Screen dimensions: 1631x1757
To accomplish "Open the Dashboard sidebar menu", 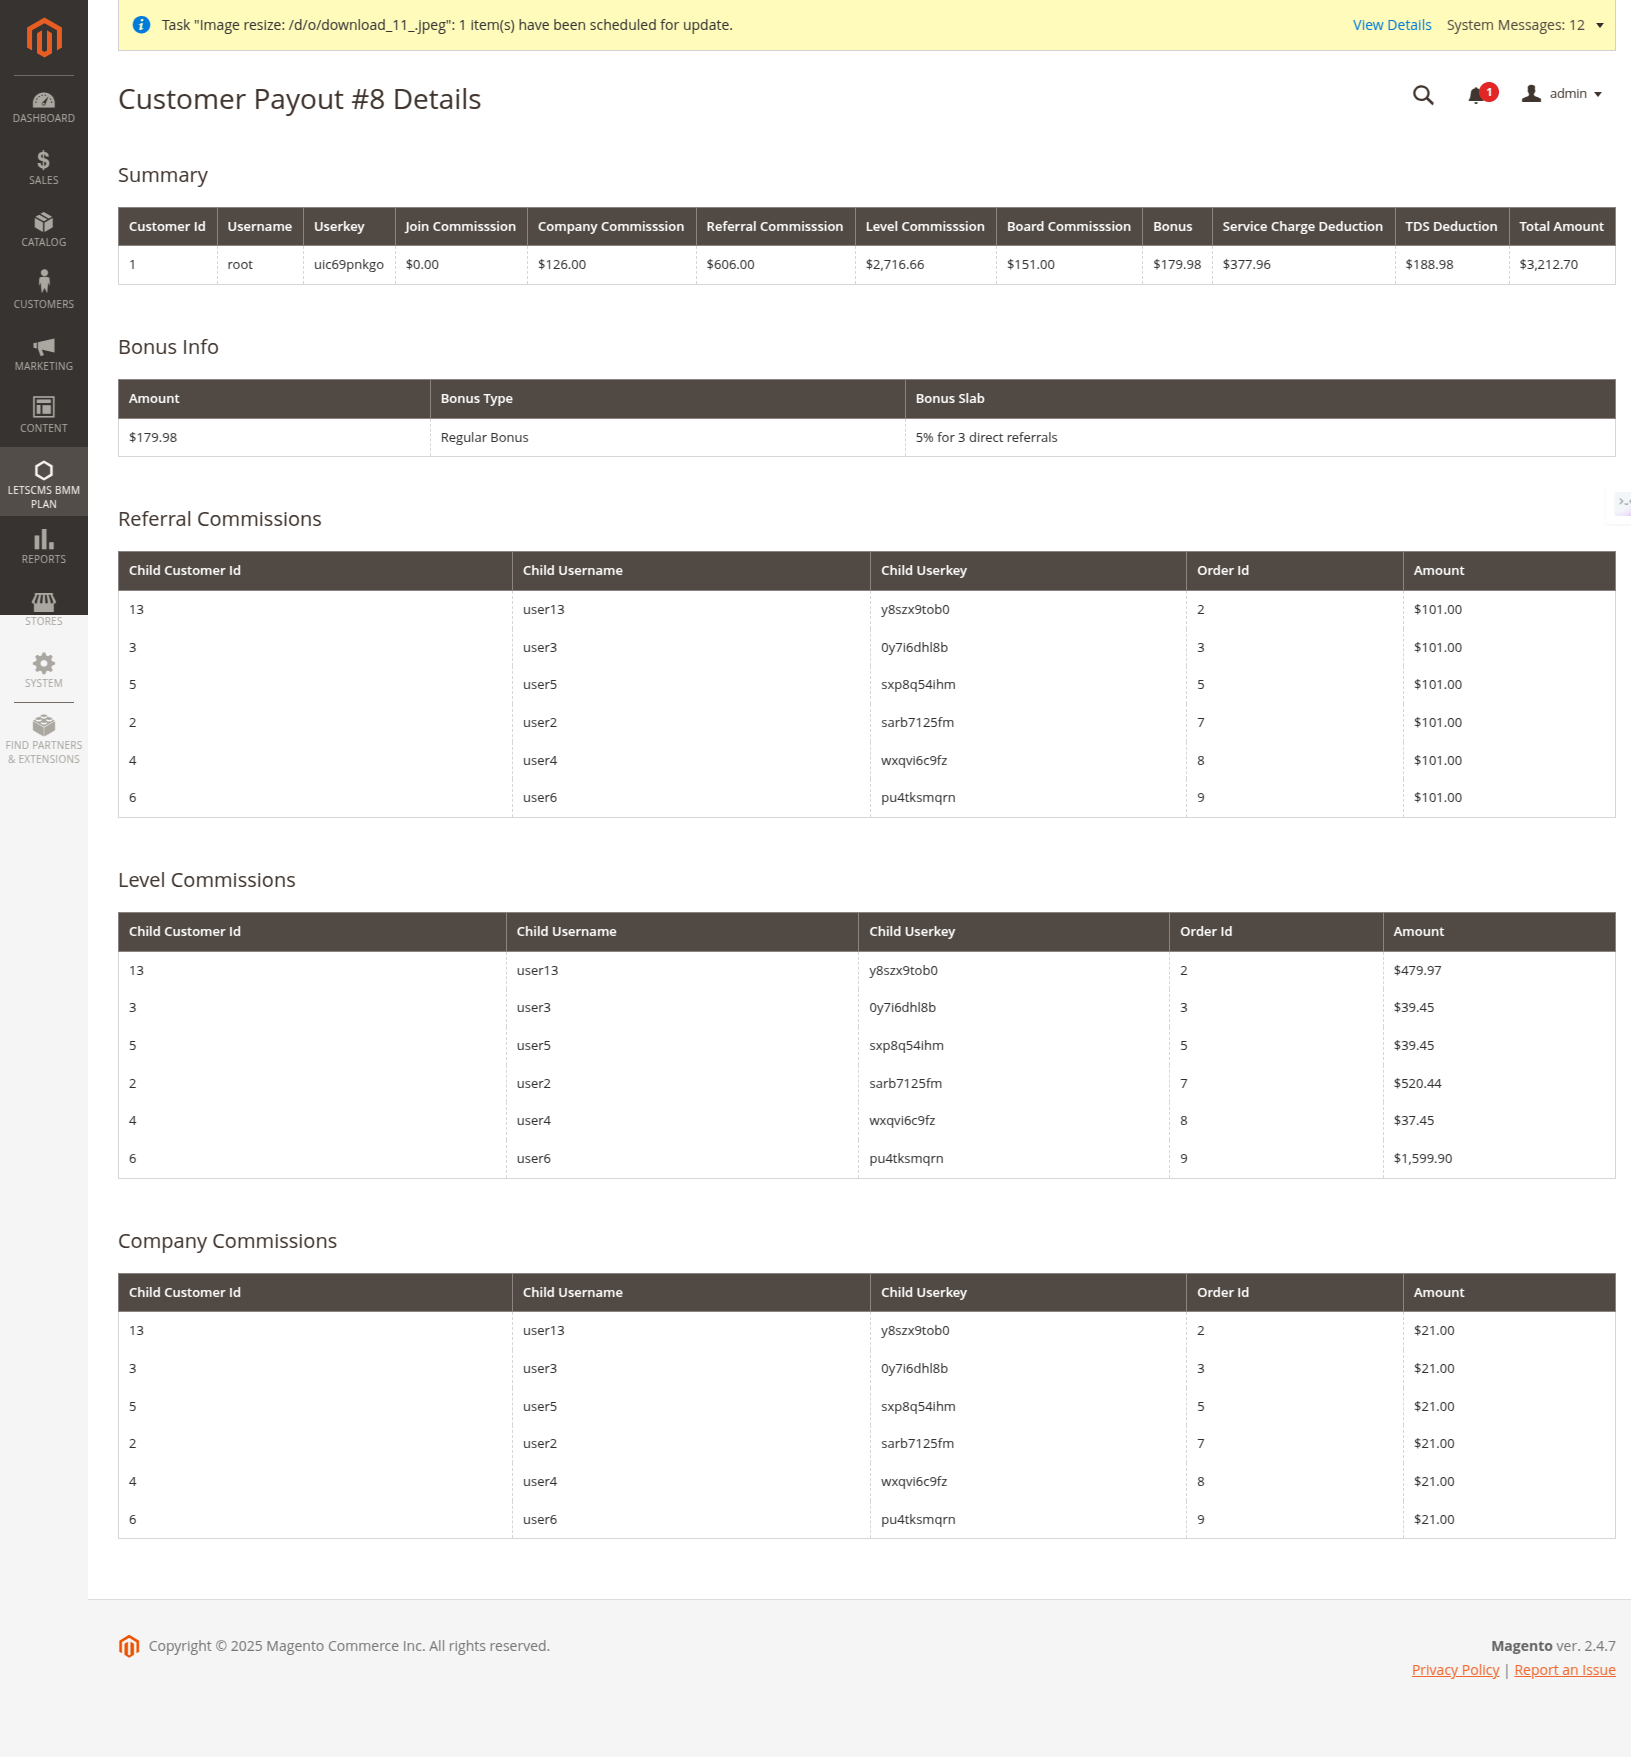I will 43,107.
